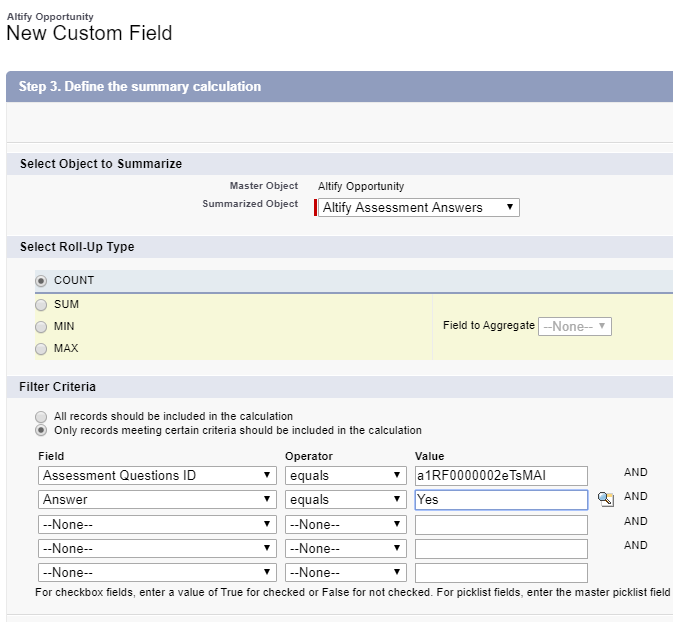Click 'Field to Aggregate' label
673x622 pixels.
(489, 325)
